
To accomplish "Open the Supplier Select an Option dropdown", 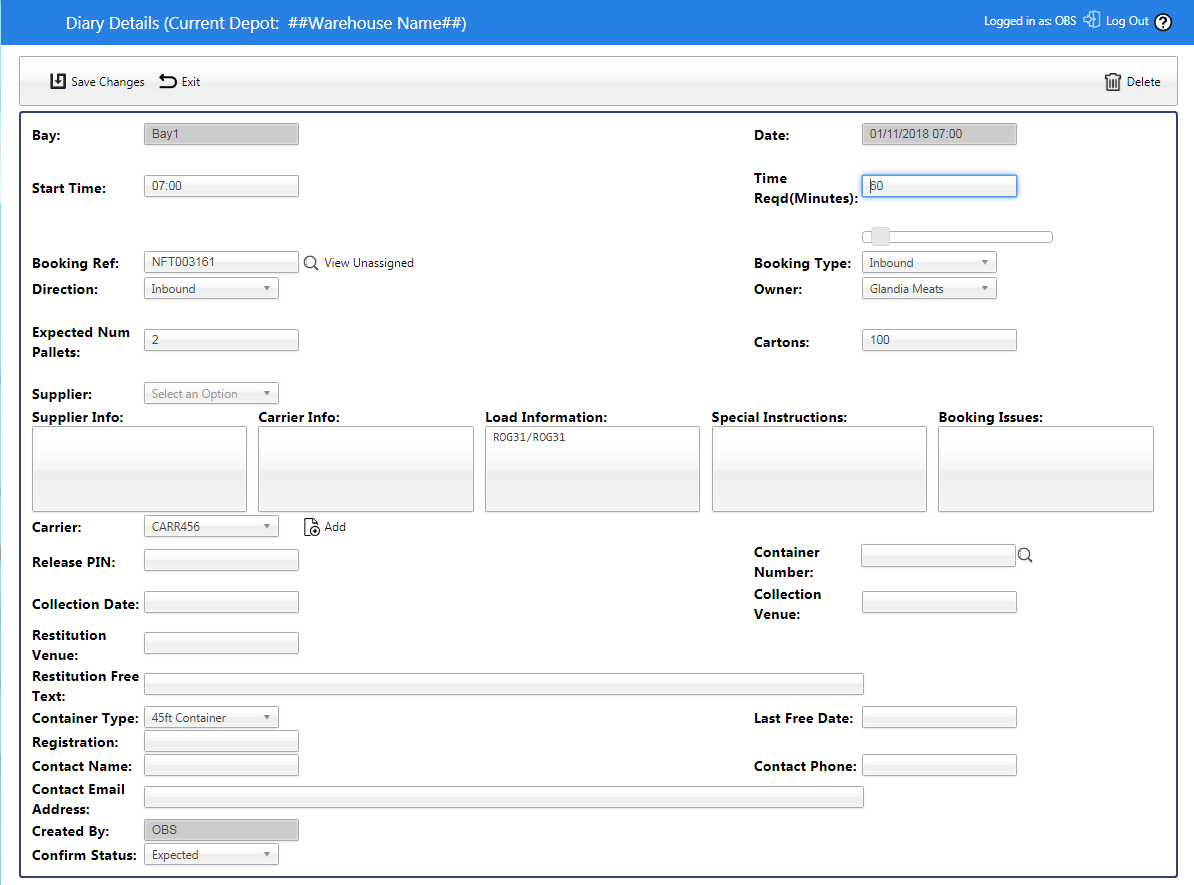I will 211,394.
